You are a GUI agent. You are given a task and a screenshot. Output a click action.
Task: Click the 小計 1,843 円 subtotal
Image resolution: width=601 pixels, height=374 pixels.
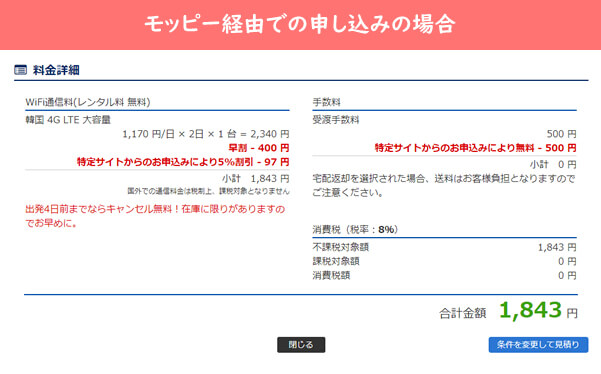256,179
